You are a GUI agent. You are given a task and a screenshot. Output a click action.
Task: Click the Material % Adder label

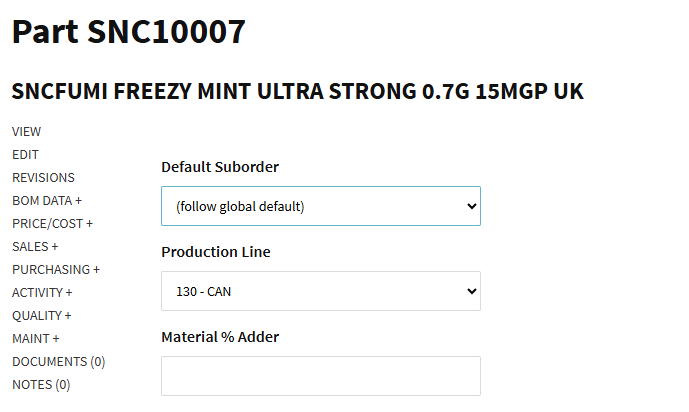(220, 337)
